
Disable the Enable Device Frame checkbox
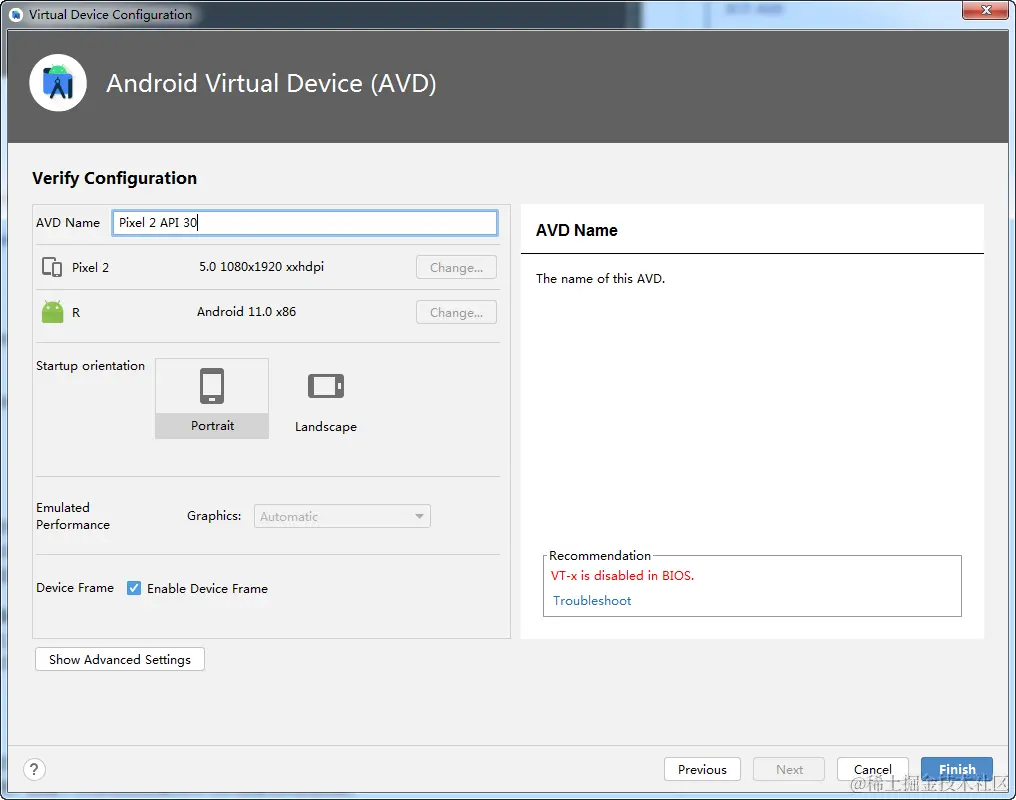click(x=133, y=588)
